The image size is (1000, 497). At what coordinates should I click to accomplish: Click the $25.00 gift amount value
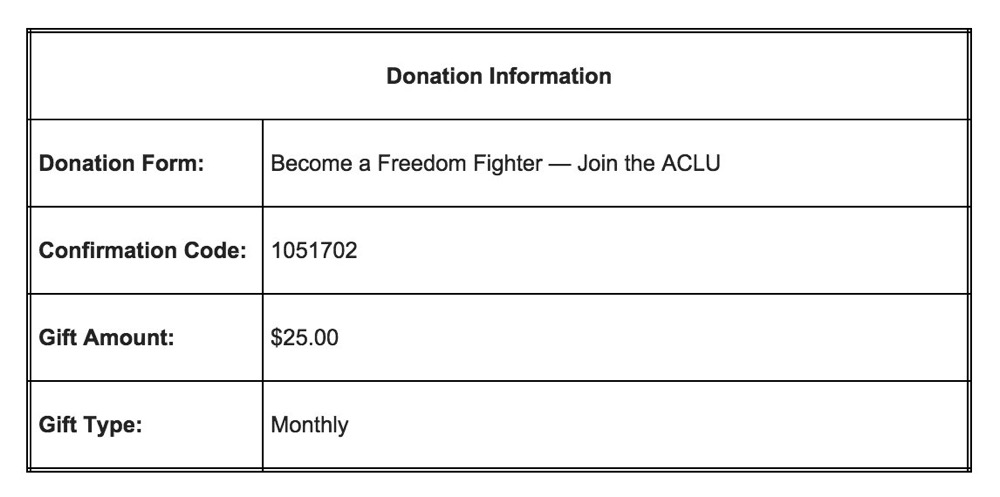coord(305,338)
